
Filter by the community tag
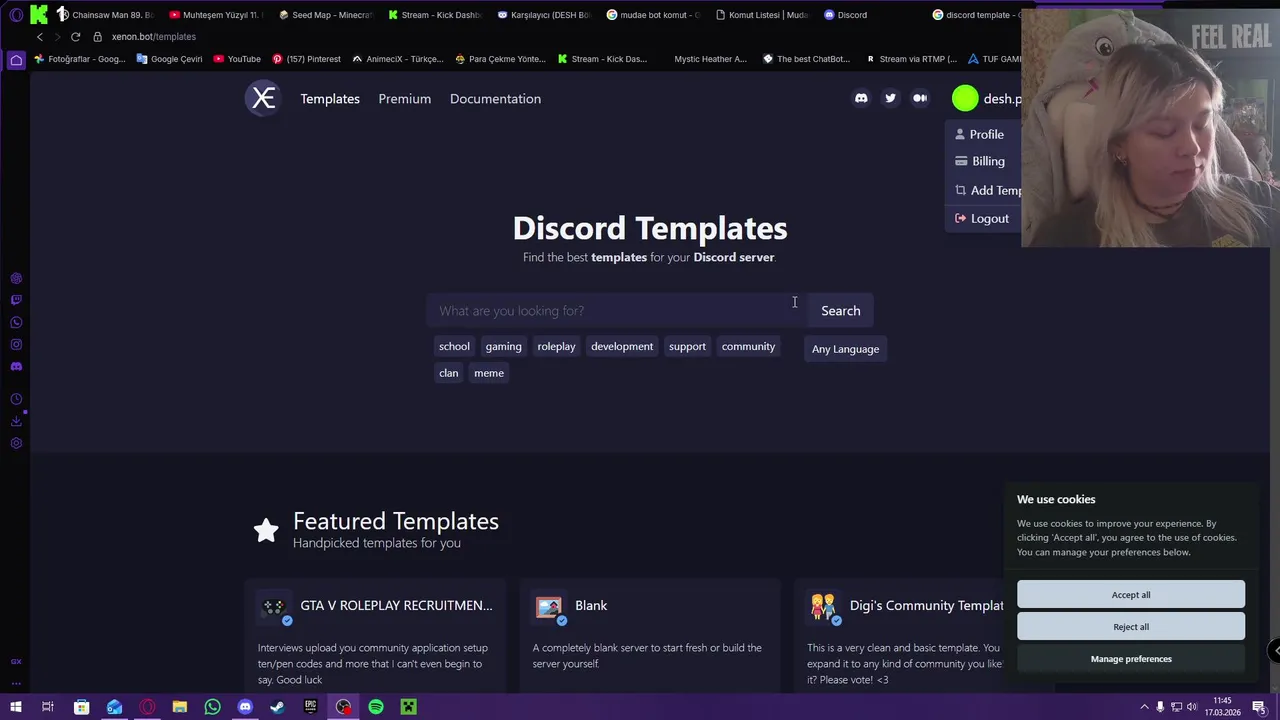(748, 346)
